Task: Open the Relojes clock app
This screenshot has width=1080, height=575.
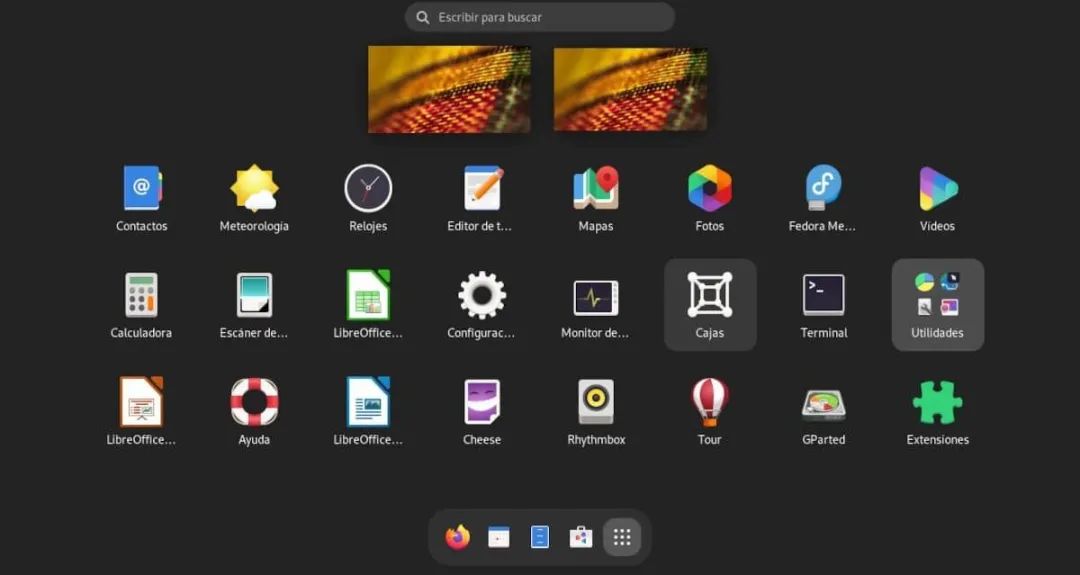Action: click(368, 188)
